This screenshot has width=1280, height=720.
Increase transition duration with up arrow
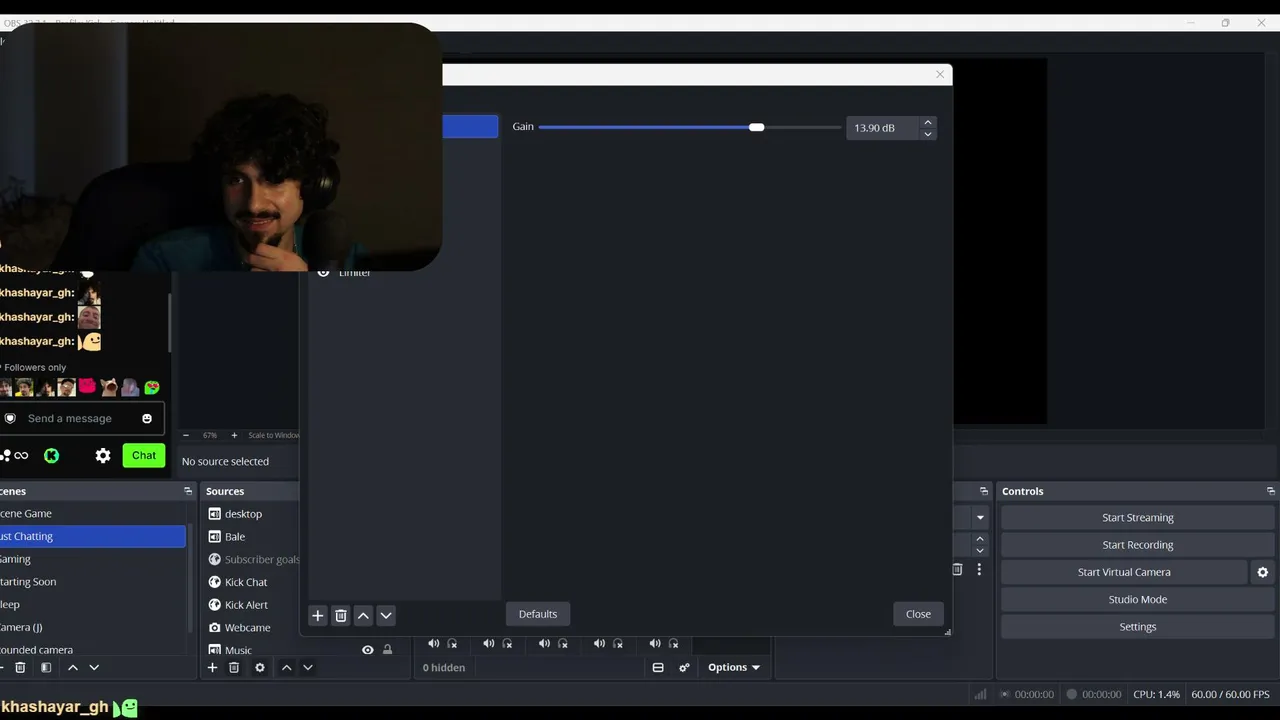pyautogui.click(x=980, y=539)
